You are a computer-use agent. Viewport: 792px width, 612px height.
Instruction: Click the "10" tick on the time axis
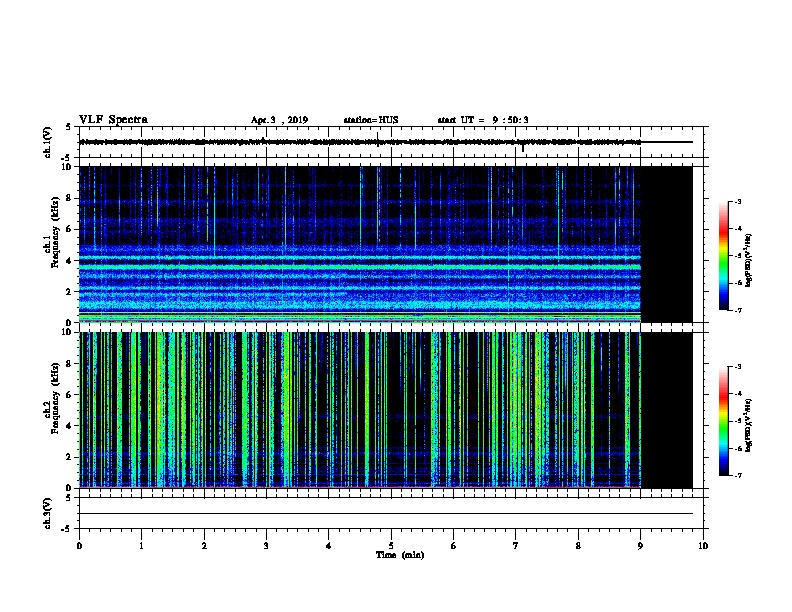pos(703,546)
